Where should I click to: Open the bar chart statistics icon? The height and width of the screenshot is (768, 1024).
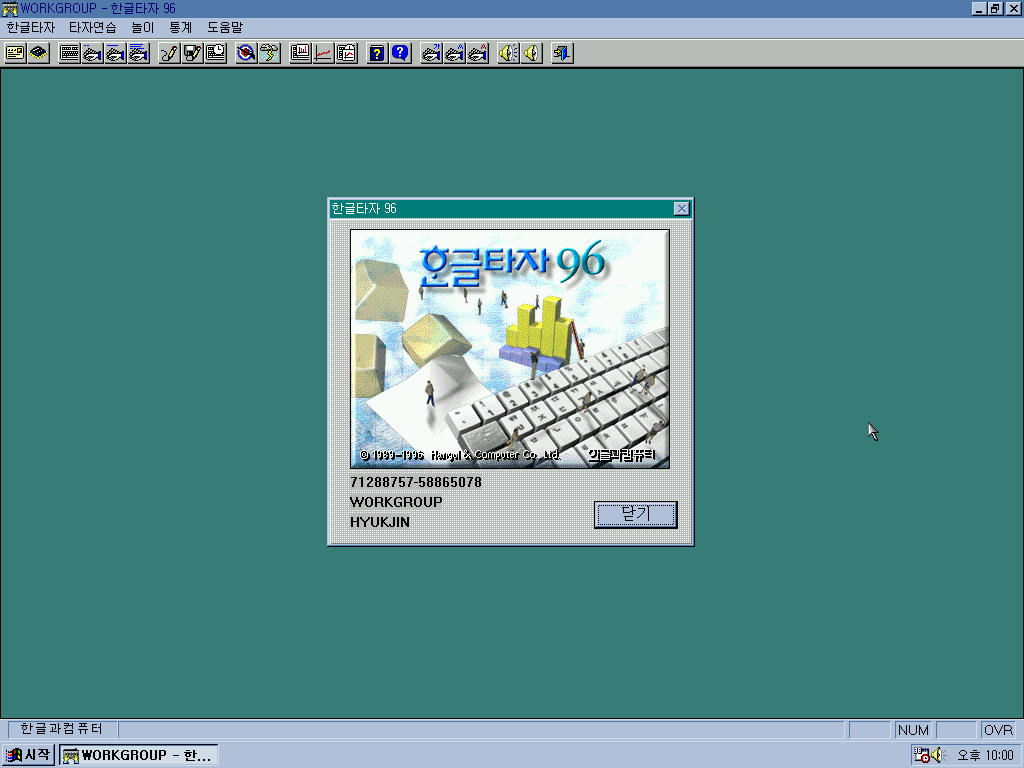pyautogui.click(x=300, y=53)
